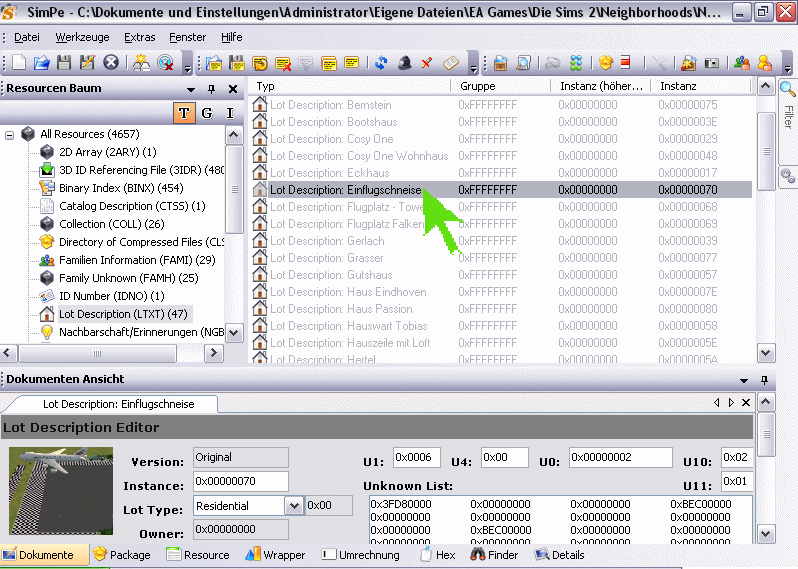This screenshot has width=798, height=569.
Task: Click the Save disk icon in toolbar
Action: 64,62
